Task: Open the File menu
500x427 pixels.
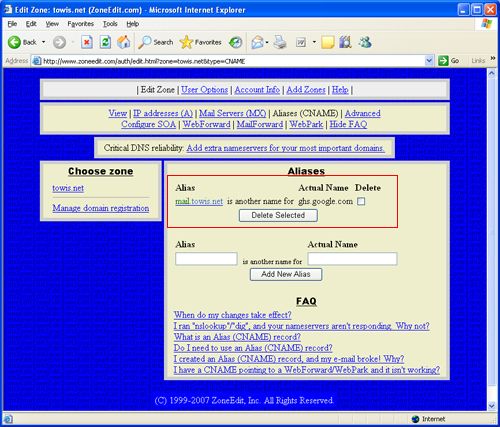Action: (x=12, y=24)
